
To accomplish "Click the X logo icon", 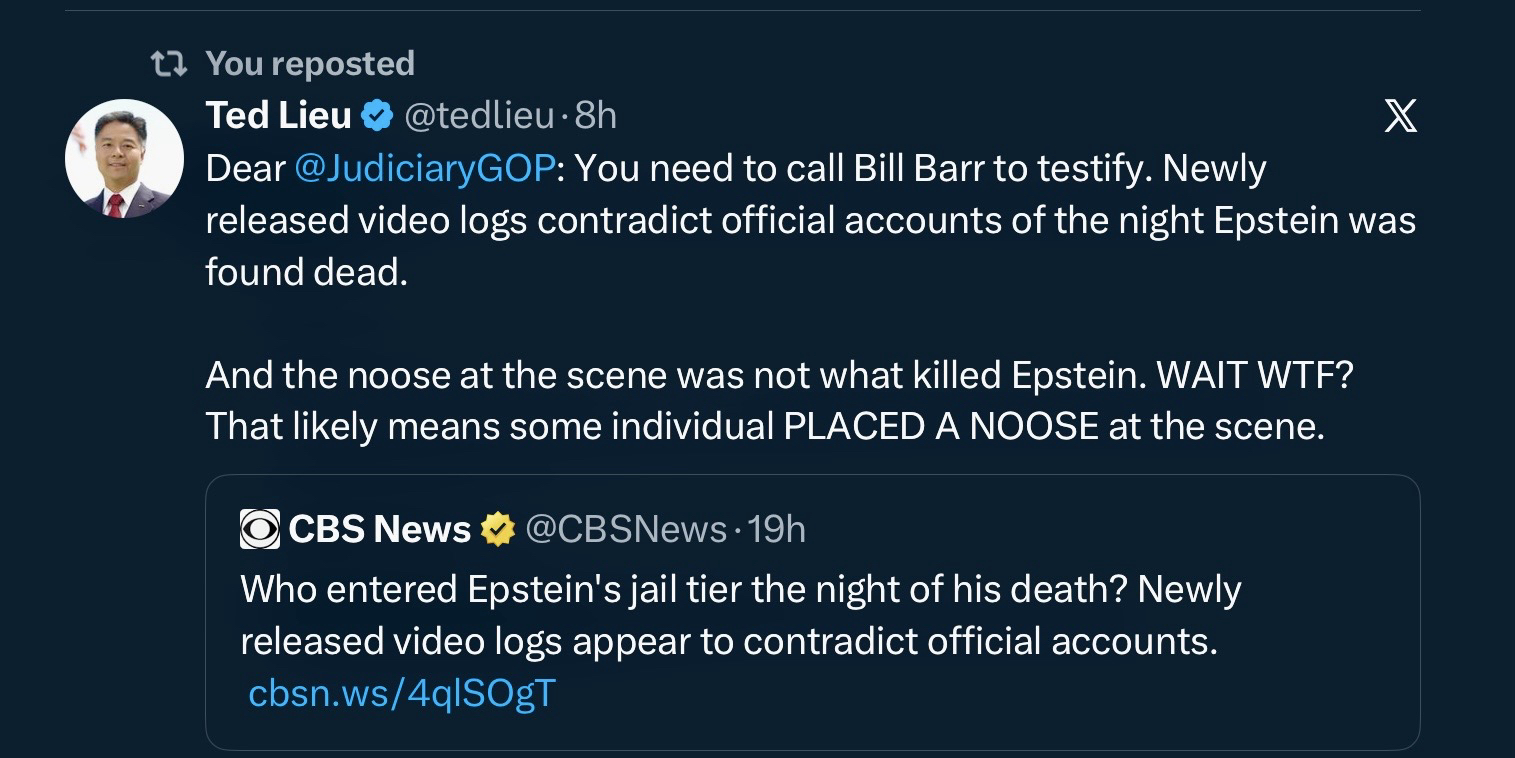I will point(1399,119).
